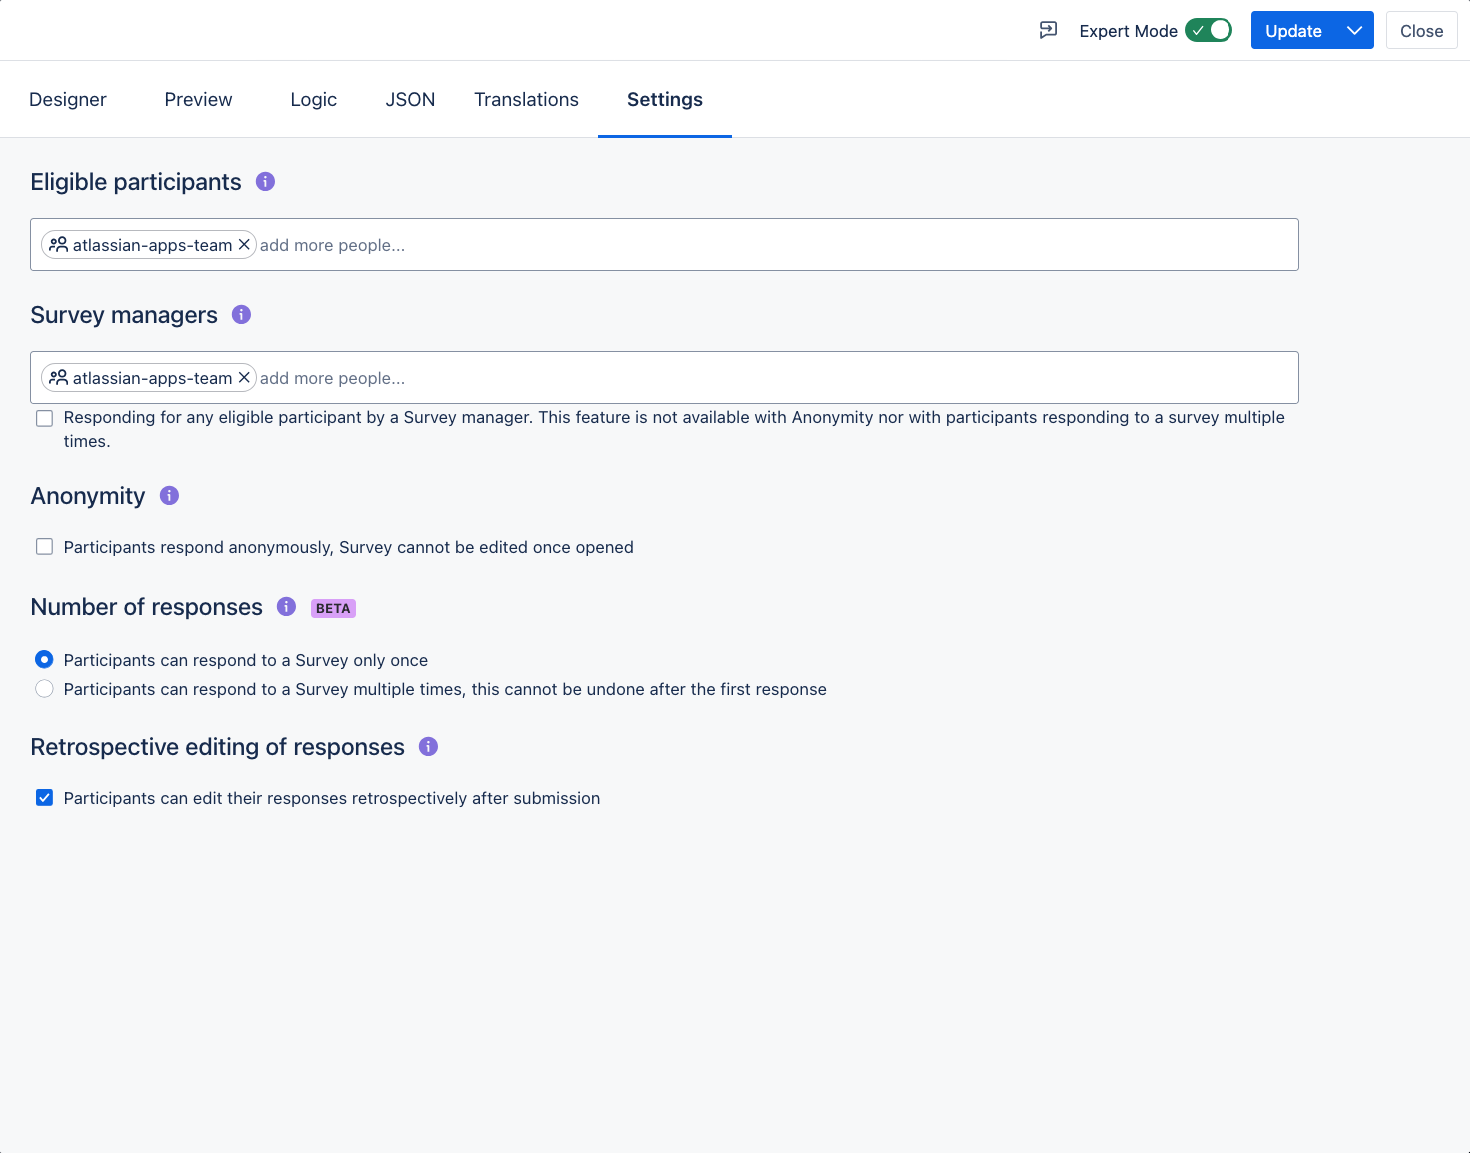Switch to the Designer tab
Viewport: 1471px width, 1153px height.
68,99
